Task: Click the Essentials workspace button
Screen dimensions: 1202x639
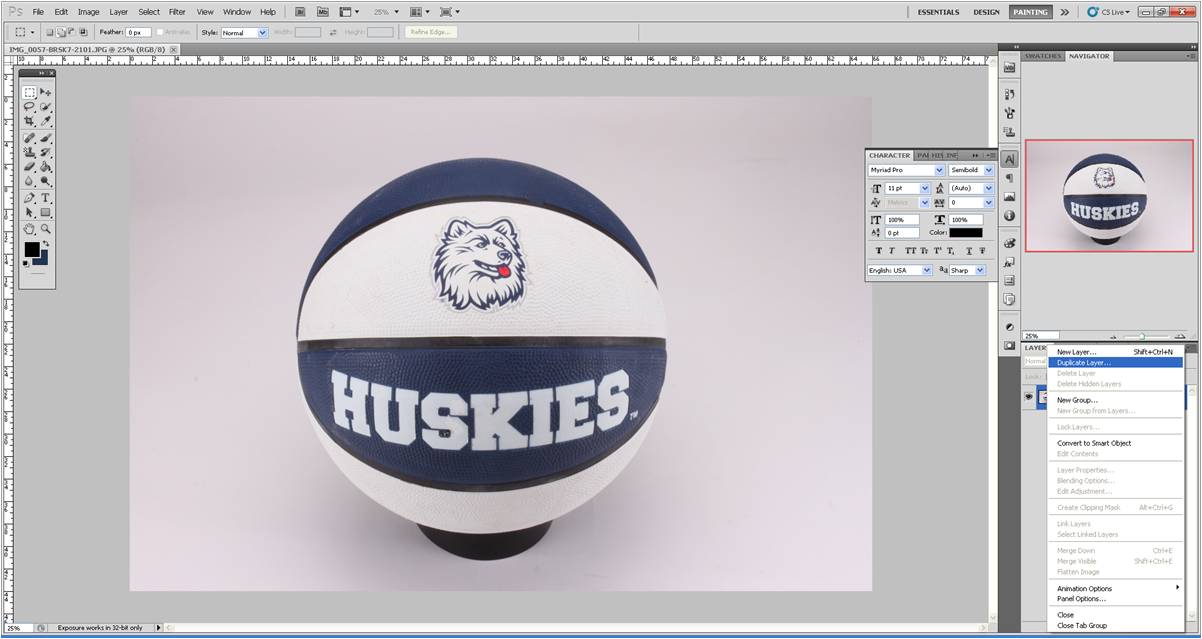Action: click(x=938, y=12)
